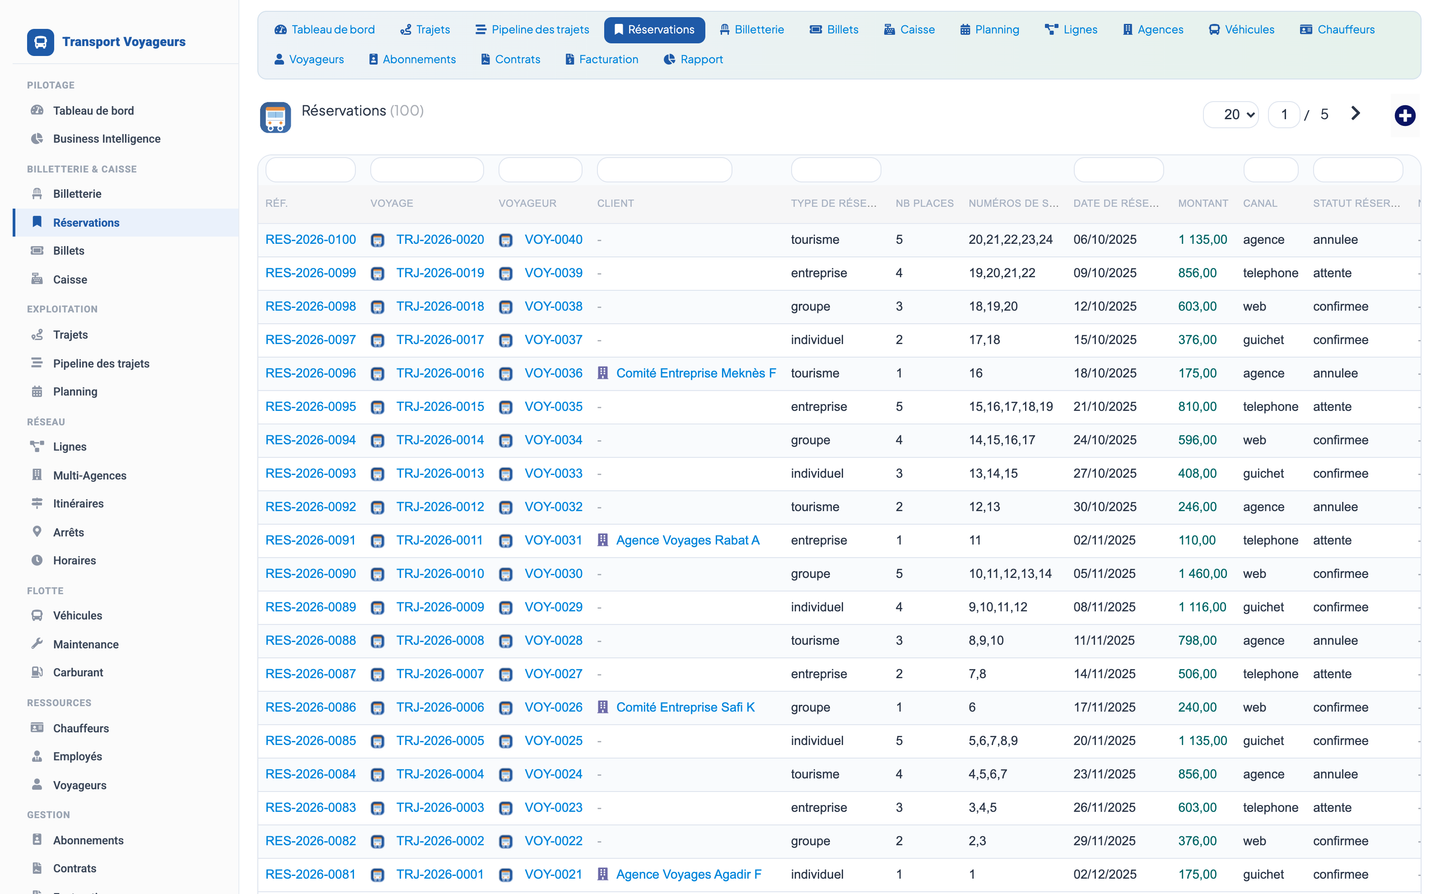Viewport: 1445px width, 894px height.
Task: Switch to the Facturation top tab
Action: pyautogui.click(x=601, y=60)
